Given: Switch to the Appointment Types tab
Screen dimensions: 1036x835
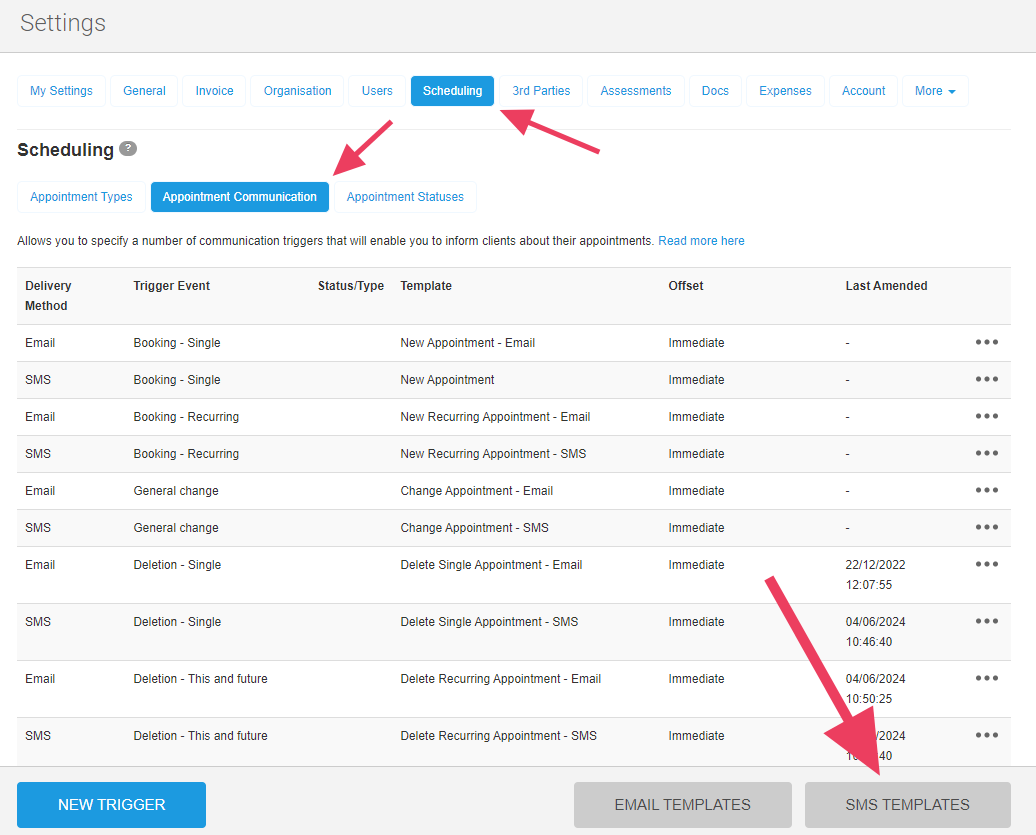Looking at the screenshot, I should pos(81,197).
